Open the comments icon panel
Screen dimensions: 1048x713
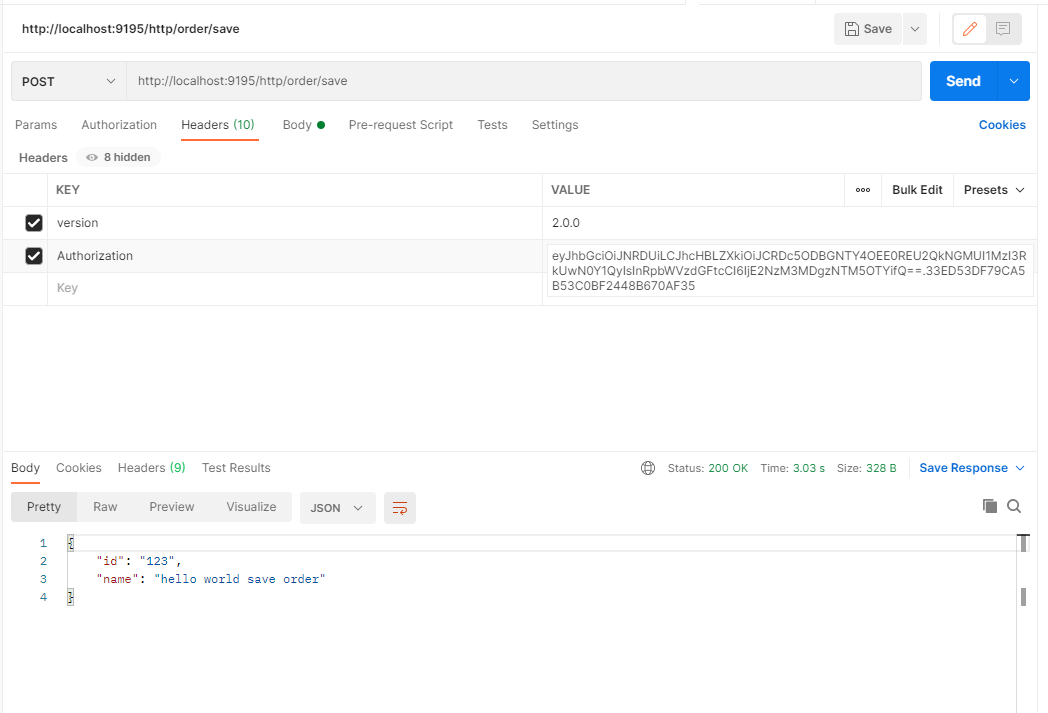[x=1003, y=29]
